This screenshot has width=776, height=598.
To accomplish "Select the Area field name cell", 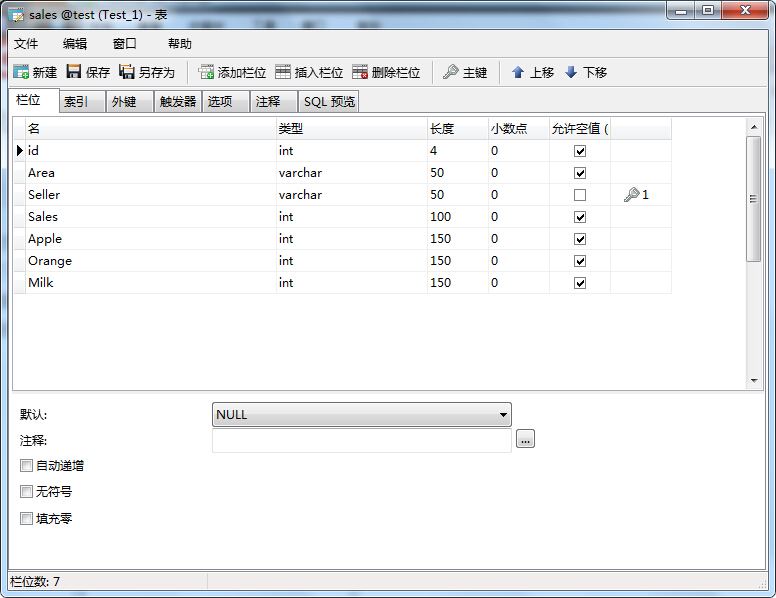I will coord(150,173).
